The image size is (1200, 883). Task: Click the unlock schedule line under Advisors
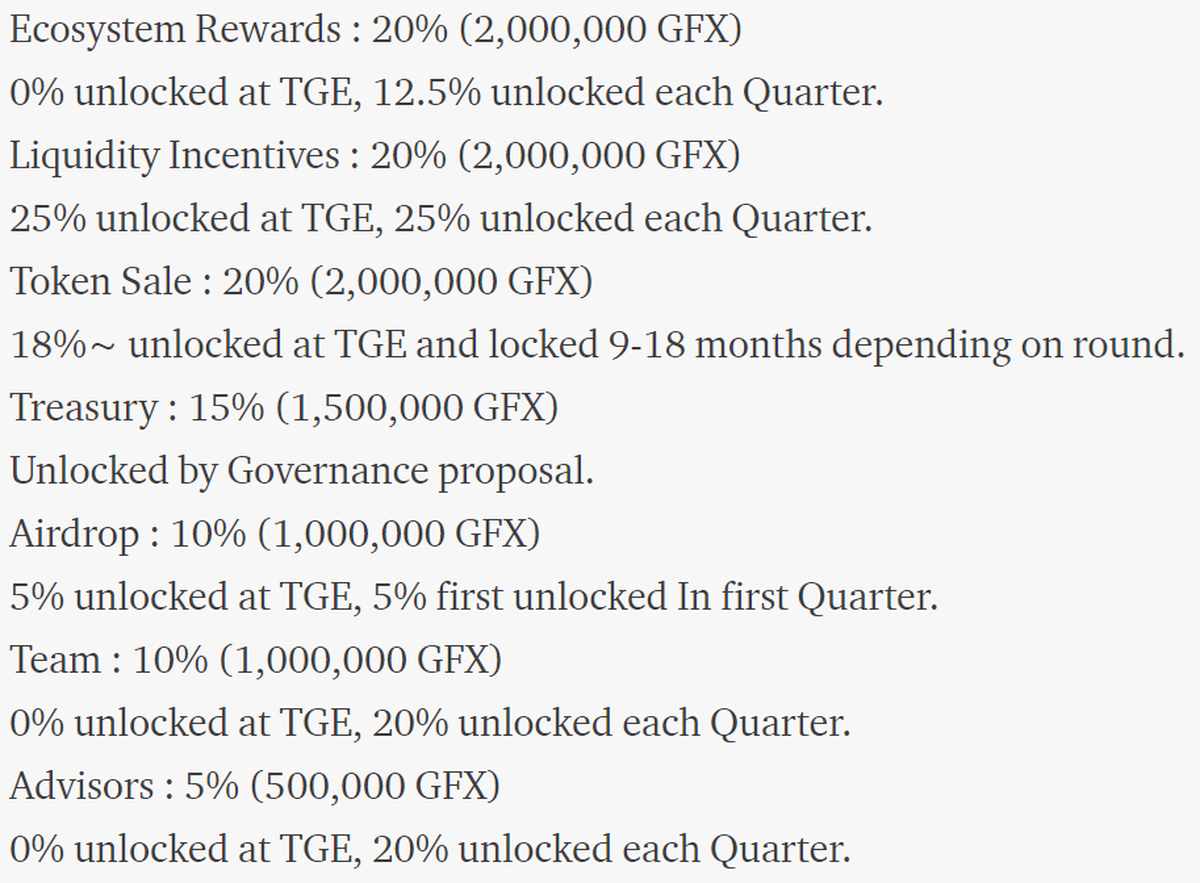[430, 849]
